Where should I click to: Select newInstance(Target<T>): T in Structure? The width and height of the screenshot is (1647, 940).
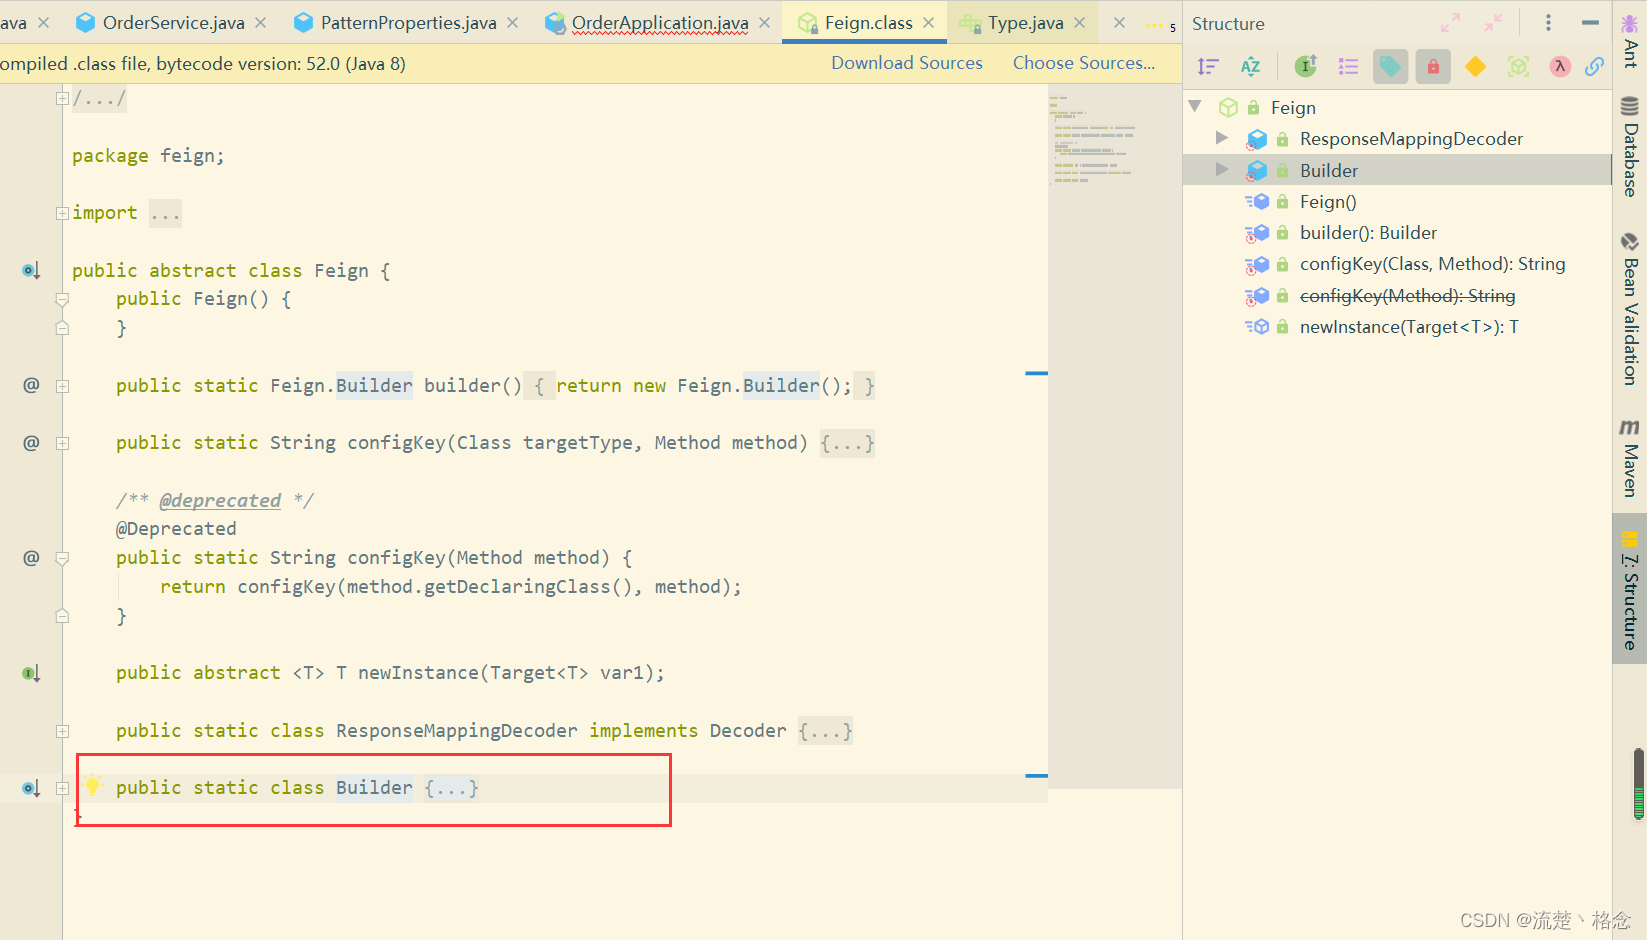(1409, 327)
